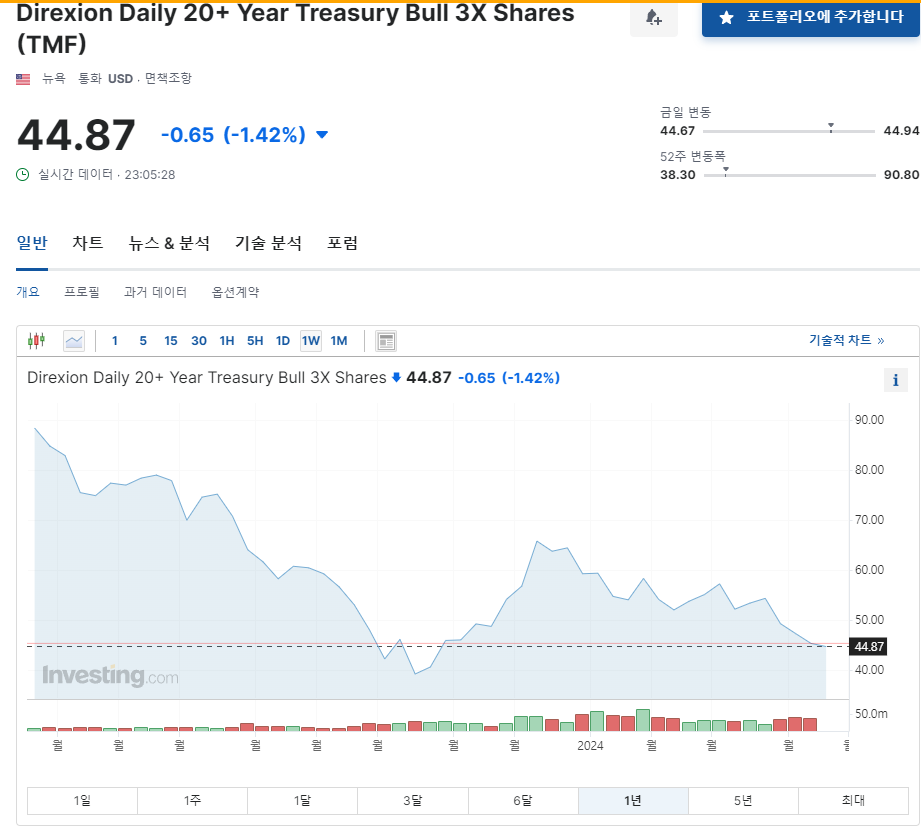Add TMF to portfolio with star button

click(x=811, y=18)
